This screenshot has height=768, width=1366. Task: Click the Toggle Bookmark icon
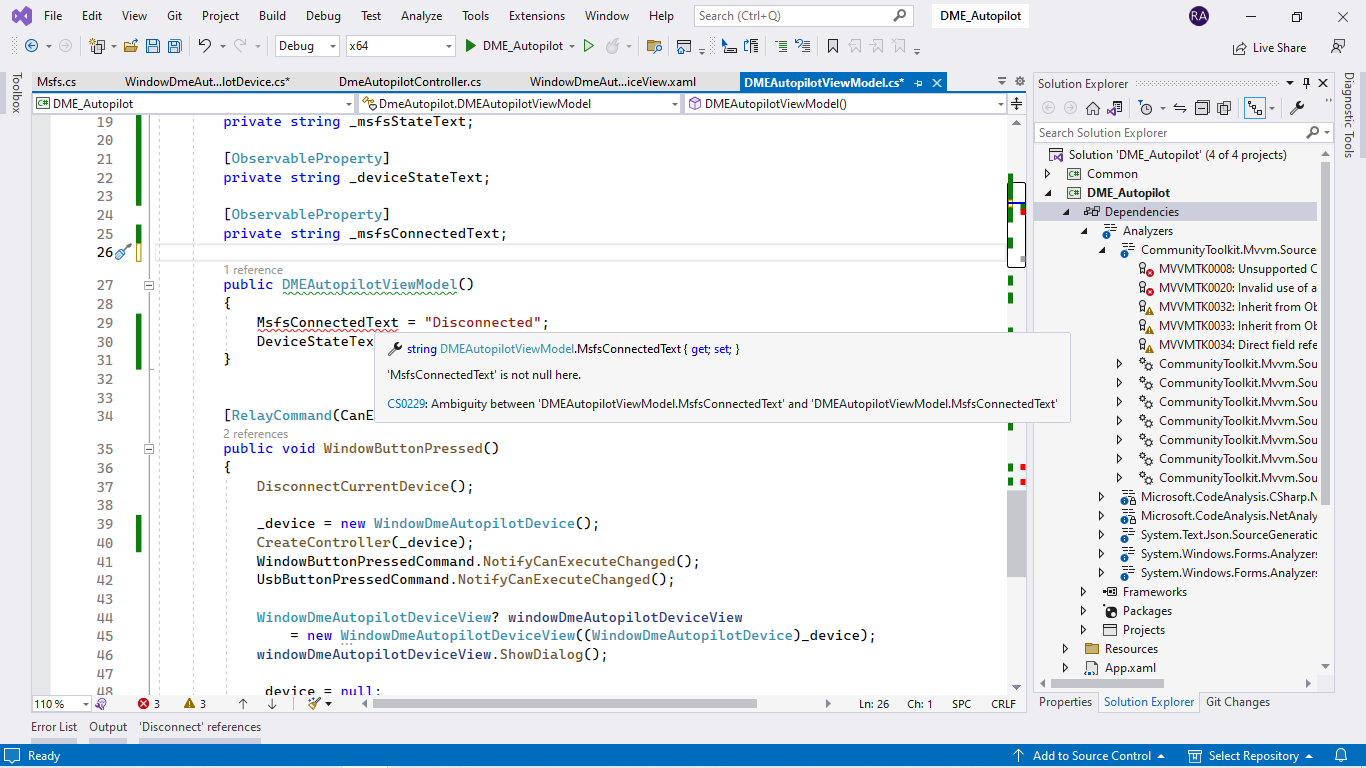tap(832, 47)
